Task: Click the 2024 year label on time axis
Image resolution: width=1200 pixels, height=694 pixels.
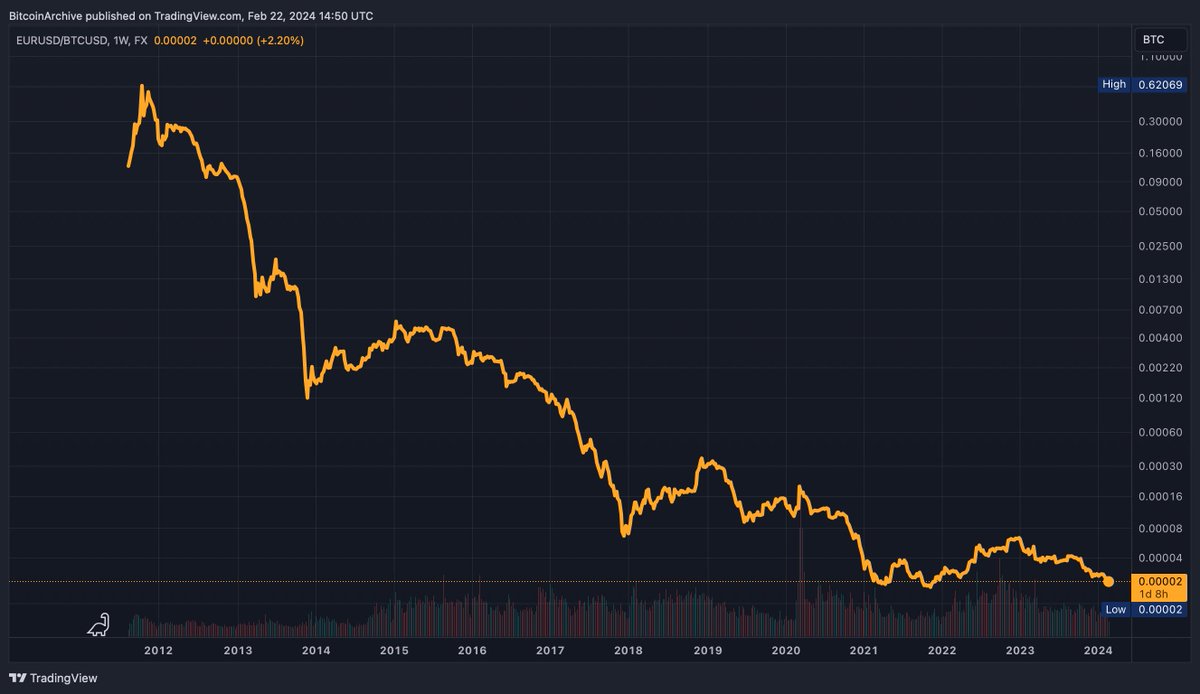Action: click(x=1098, y=650)
